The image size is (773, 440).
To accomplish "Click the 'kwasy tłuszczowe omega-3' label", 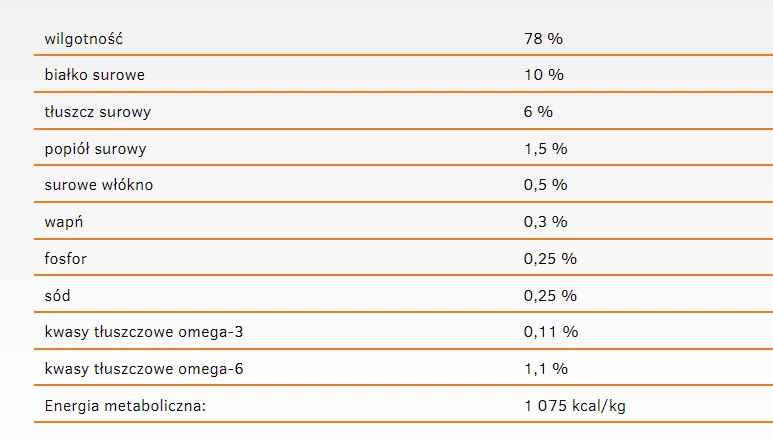I will (x=144, y=332).
